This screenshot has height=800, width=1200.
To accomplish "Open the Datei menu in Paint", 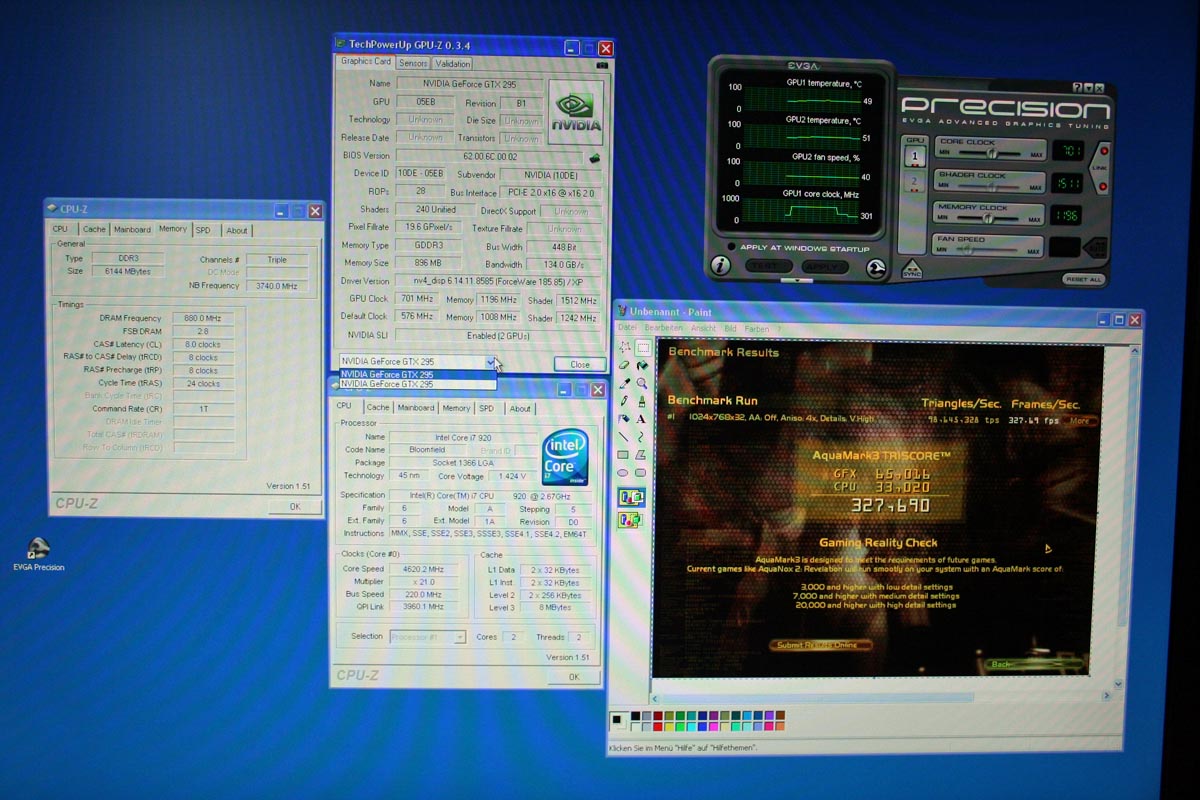I will click(627, 328).
